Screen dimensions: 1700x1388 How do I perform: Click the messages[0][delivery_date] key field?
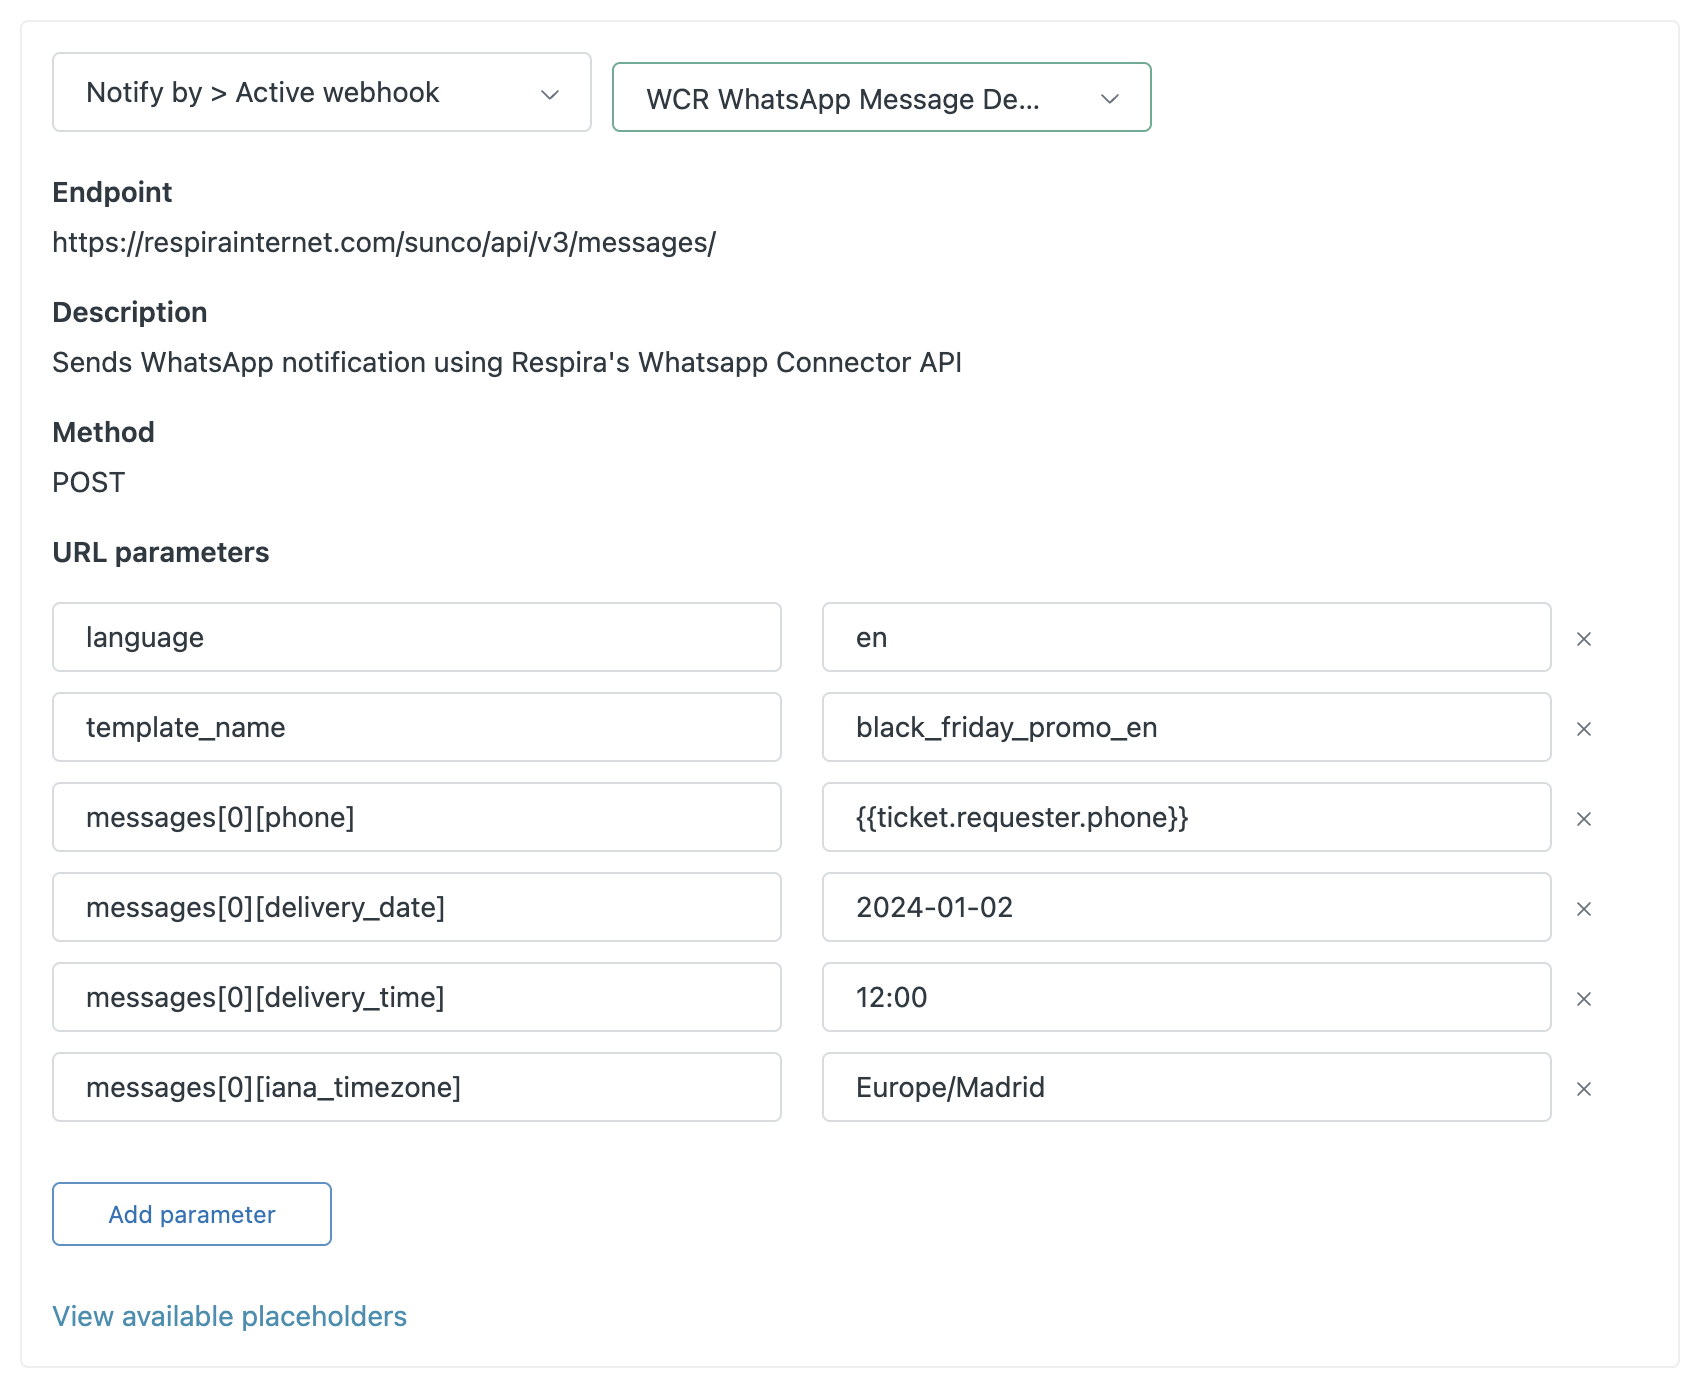(x=416, y=907)
